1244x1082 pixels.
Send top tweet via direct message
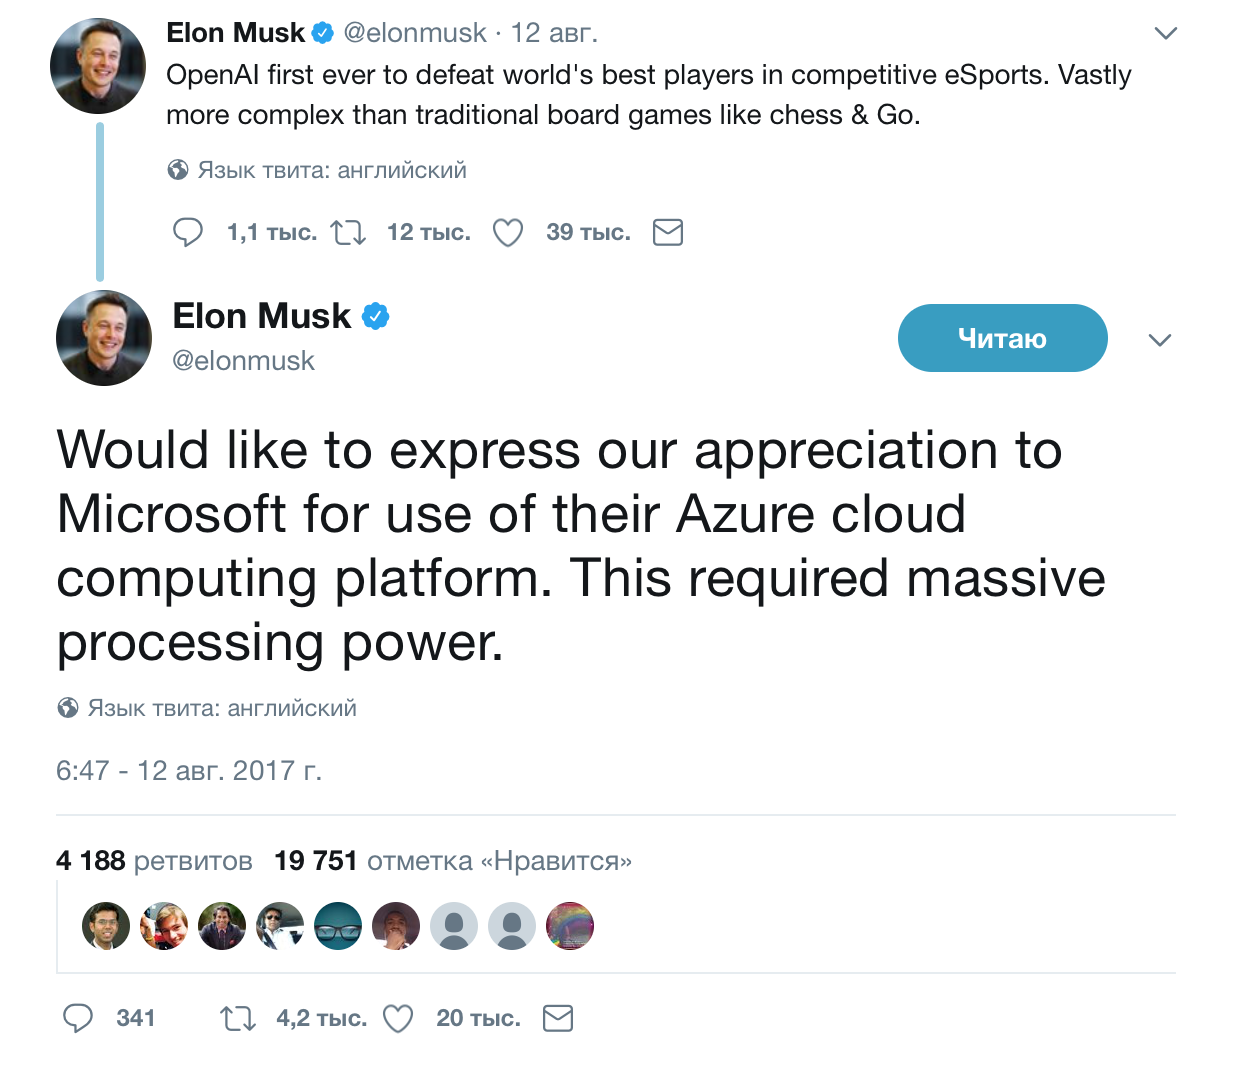[x=667, y=232]
